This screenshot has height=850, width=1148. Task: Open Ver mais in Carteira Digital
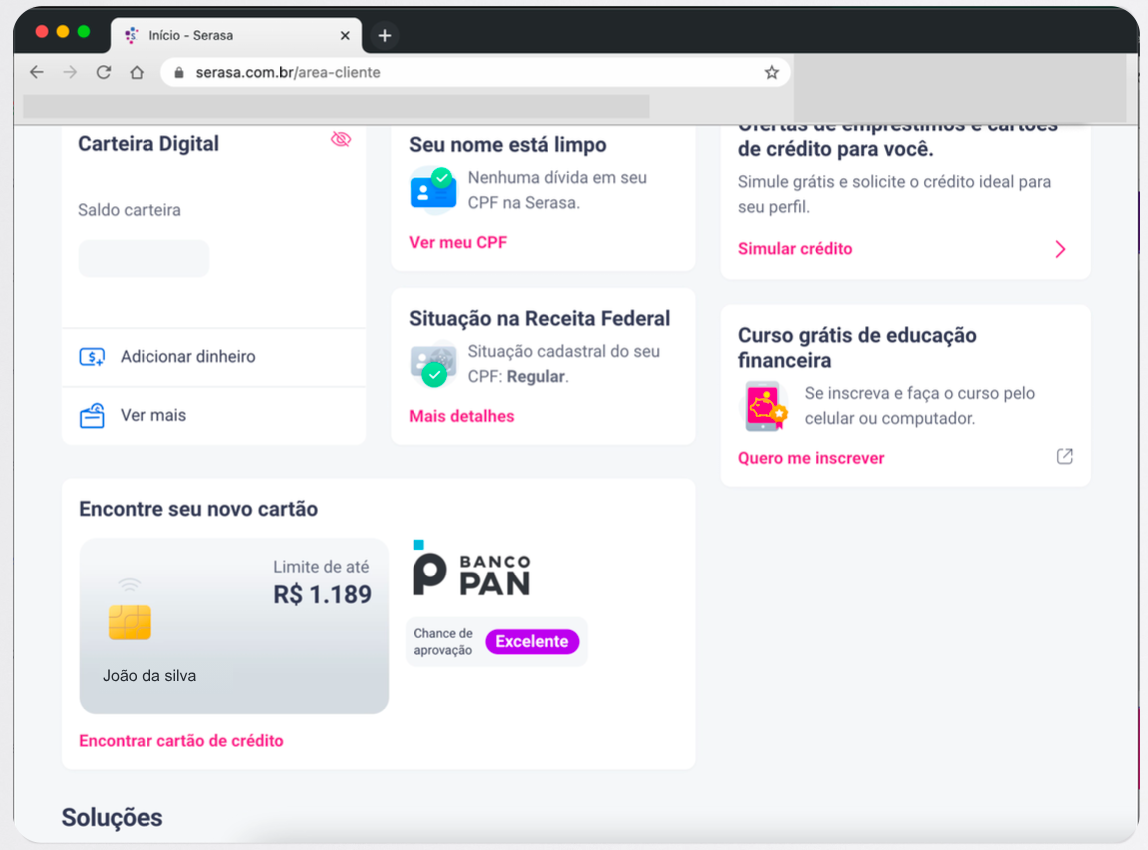214,415
